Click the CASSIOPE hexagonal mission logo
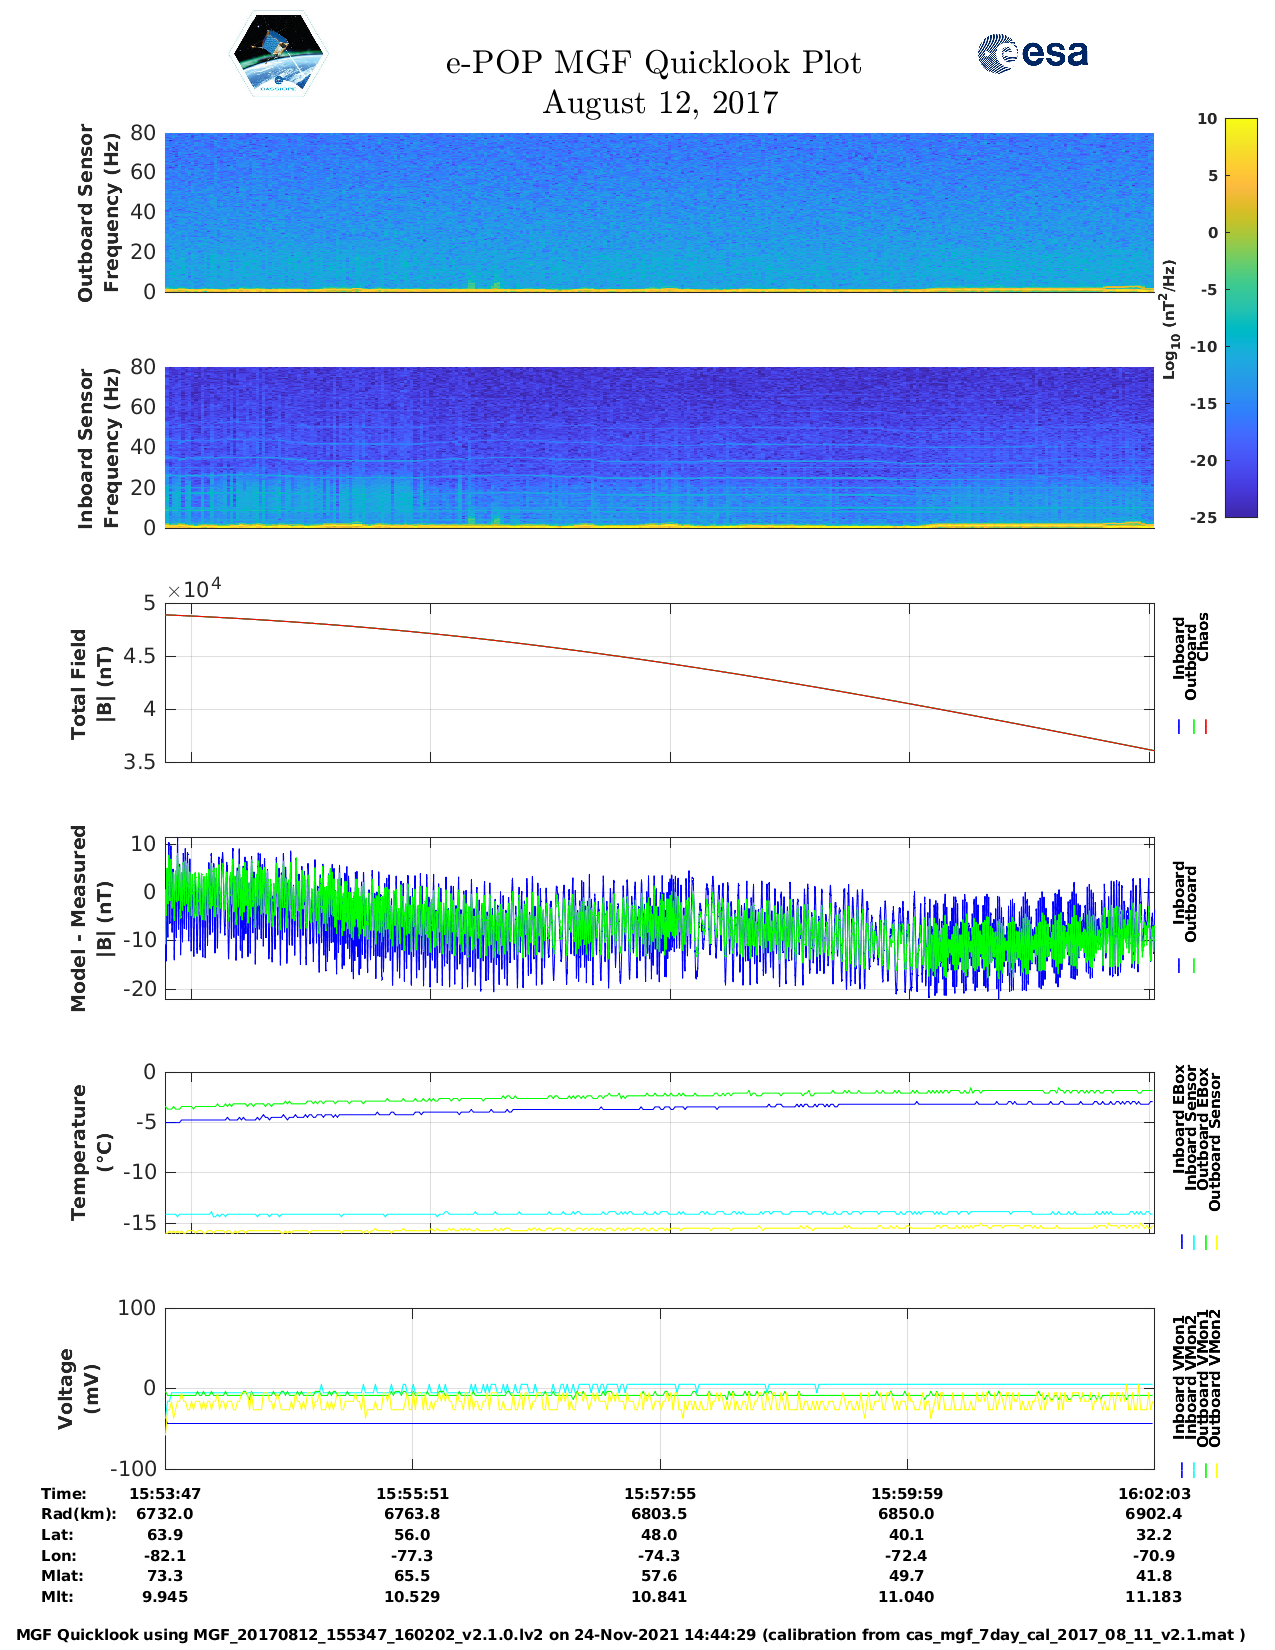Screen dimensions: 1275x1650 coord(278,54)
